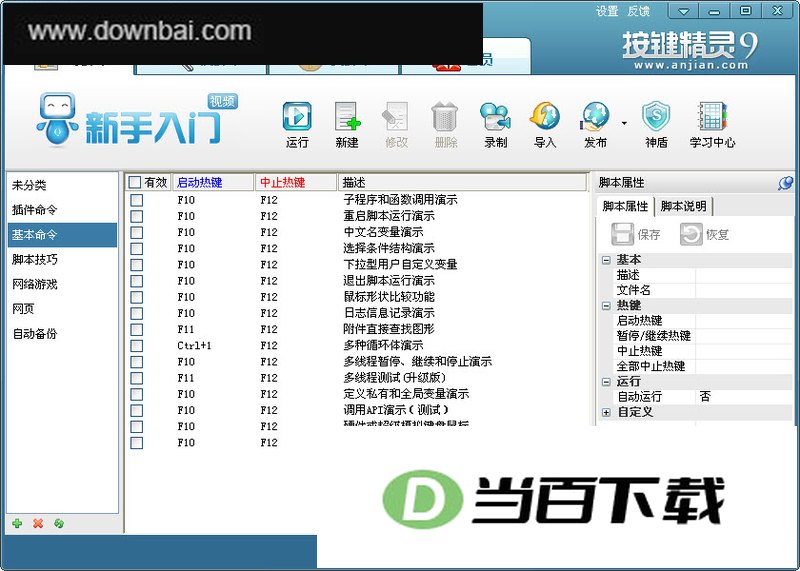Check the box for 中文名变量演示

point(136,232)
